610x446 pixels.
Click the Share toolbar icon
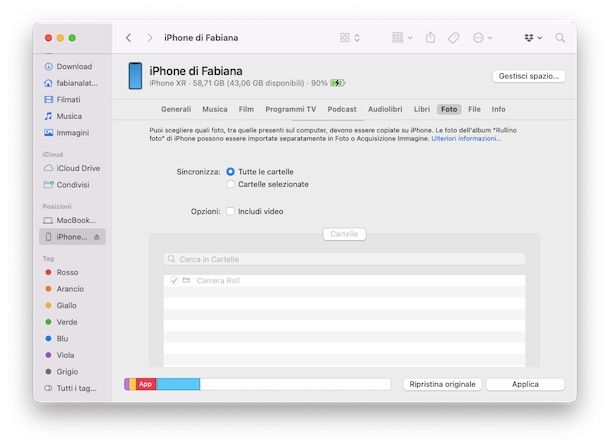[430, 38]
